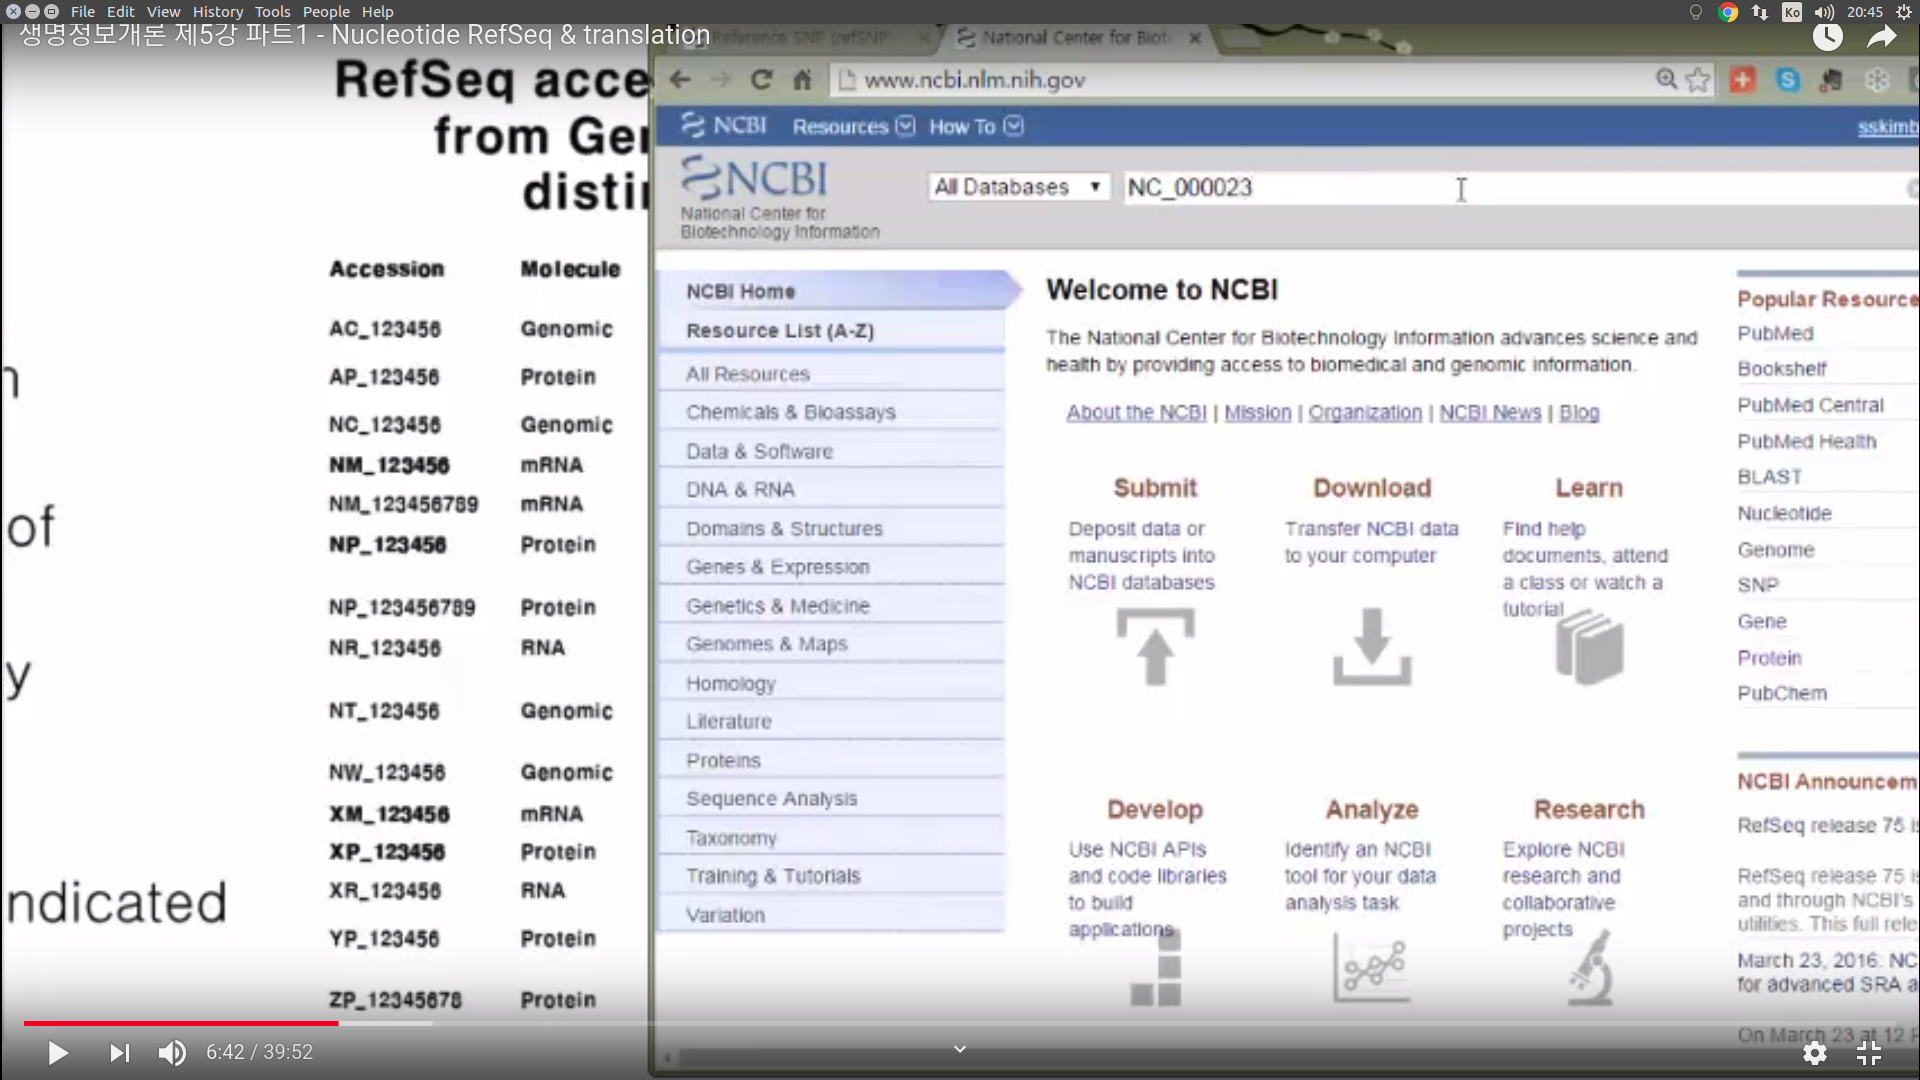Click the Learn books icon

(1589, 648)
